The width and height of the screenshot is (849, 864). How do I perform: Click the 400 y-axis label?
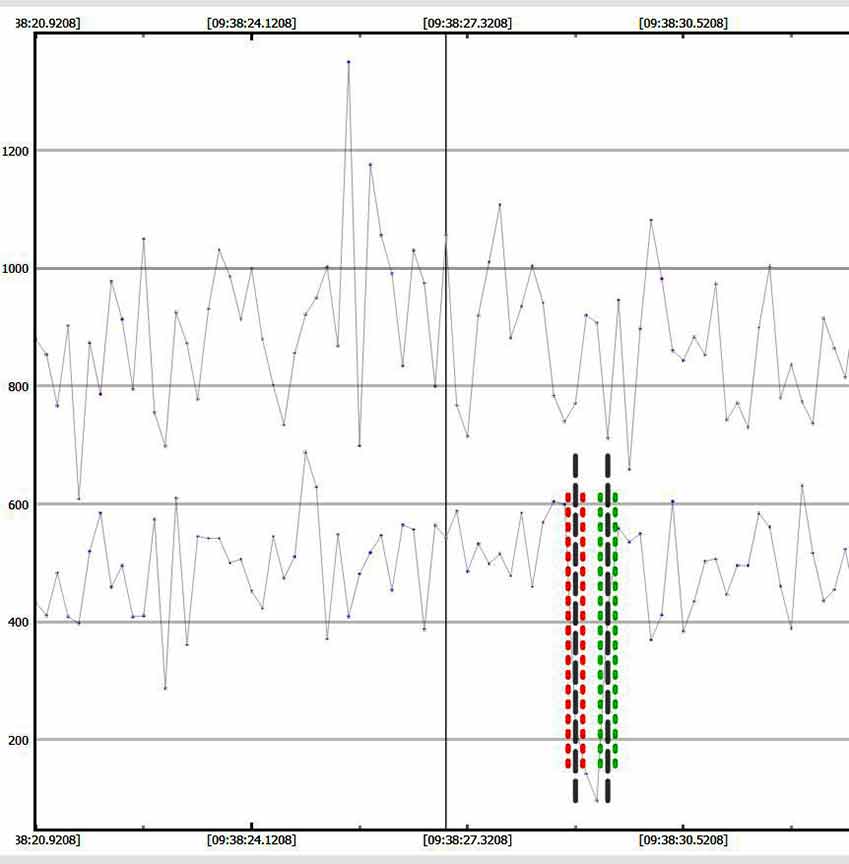pos(18,623)
